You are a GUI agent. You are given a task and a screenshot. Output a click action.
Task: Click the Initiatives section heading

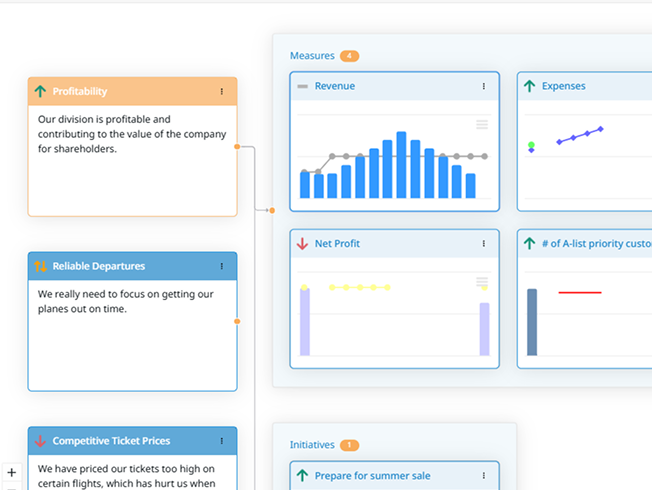(312, 445)
